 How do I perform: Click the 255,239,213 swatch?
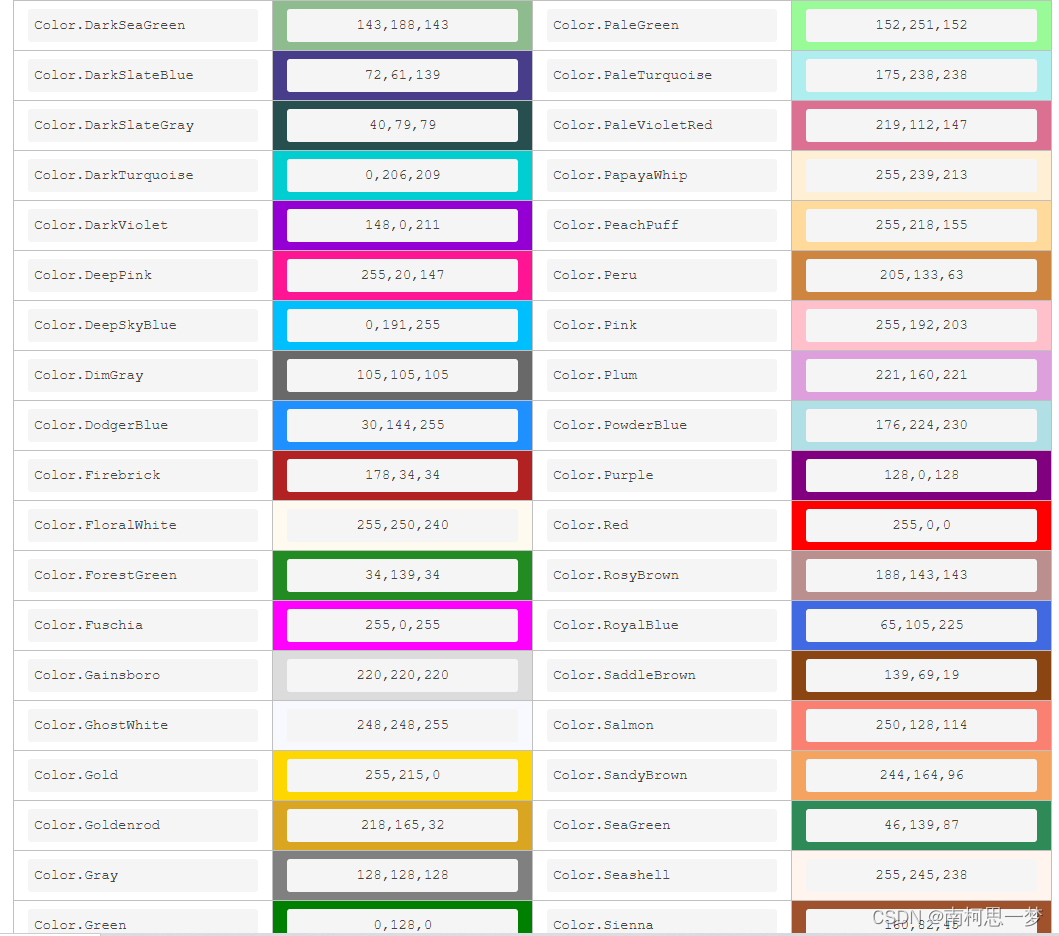[921, 175]
